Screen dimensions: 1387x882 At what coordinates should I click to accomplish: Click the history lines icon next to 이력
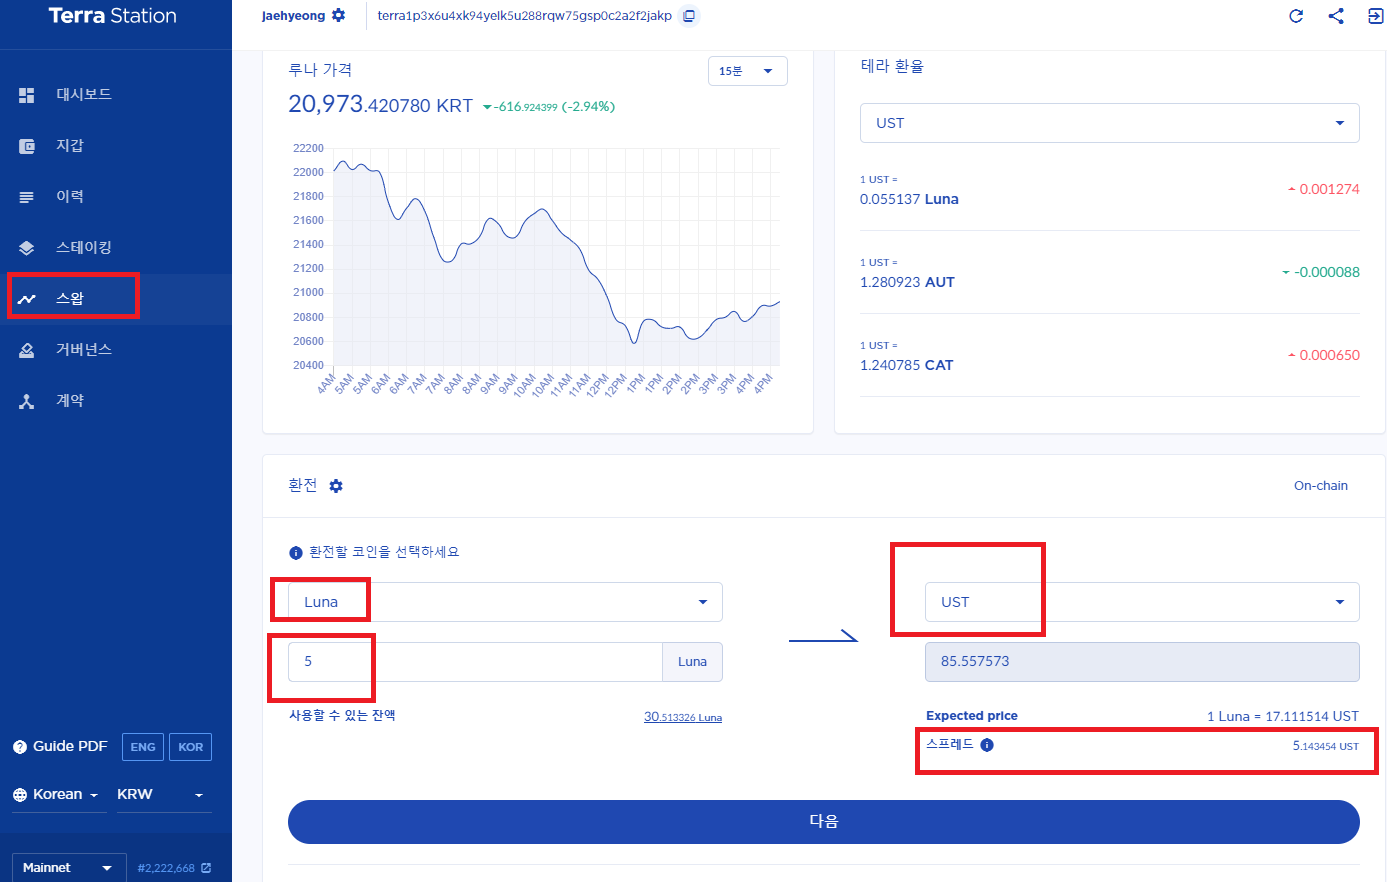point(27,197)
